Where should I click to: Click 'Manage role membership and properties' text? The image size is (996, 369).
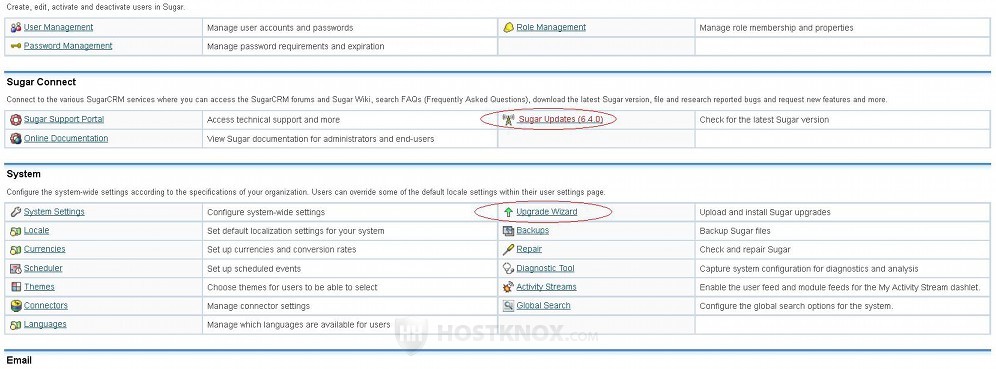point(776,28)
